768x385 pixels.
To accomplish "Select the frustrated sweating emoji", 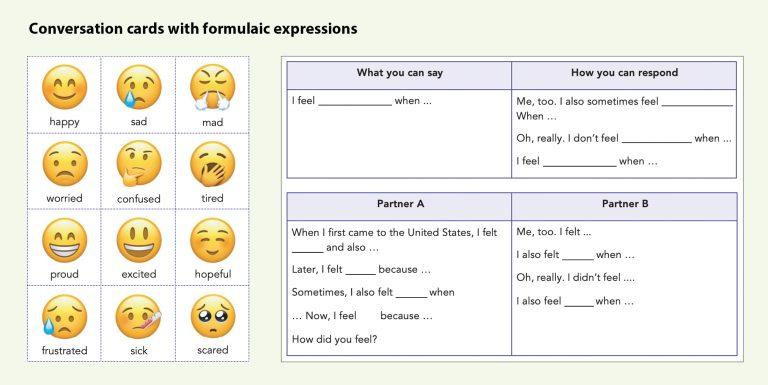I will [64, 317].
